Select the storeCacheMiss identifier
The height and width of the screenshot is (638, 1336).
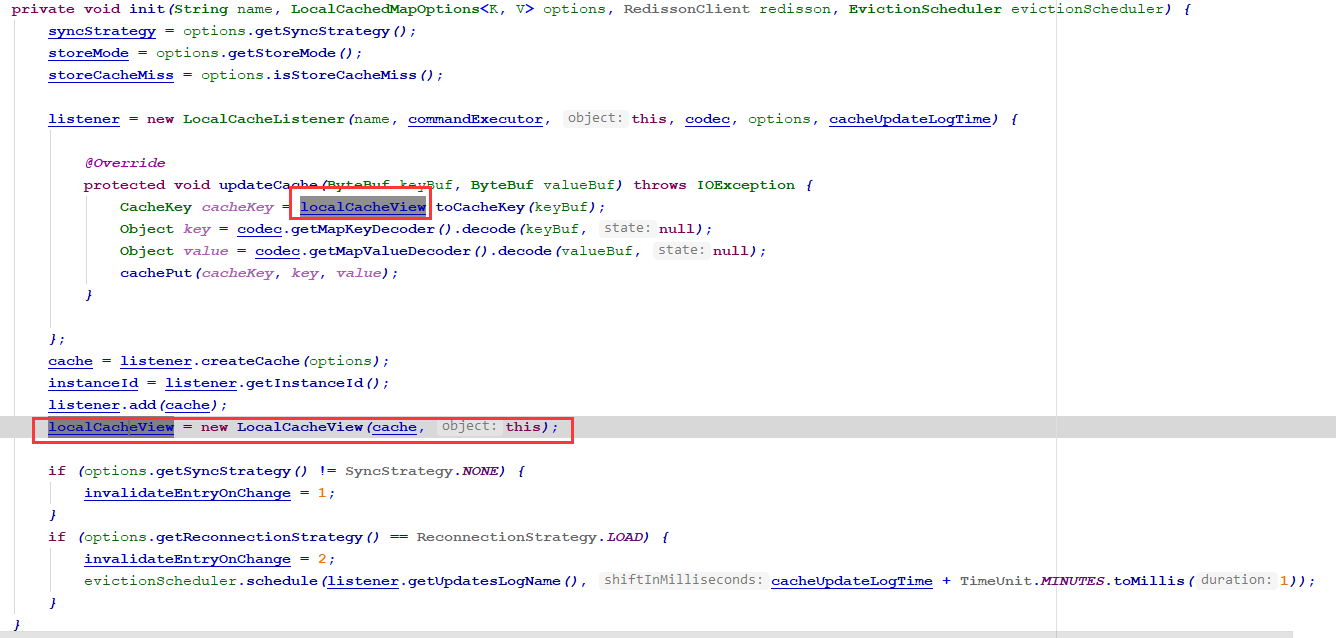tap(110, 74)
